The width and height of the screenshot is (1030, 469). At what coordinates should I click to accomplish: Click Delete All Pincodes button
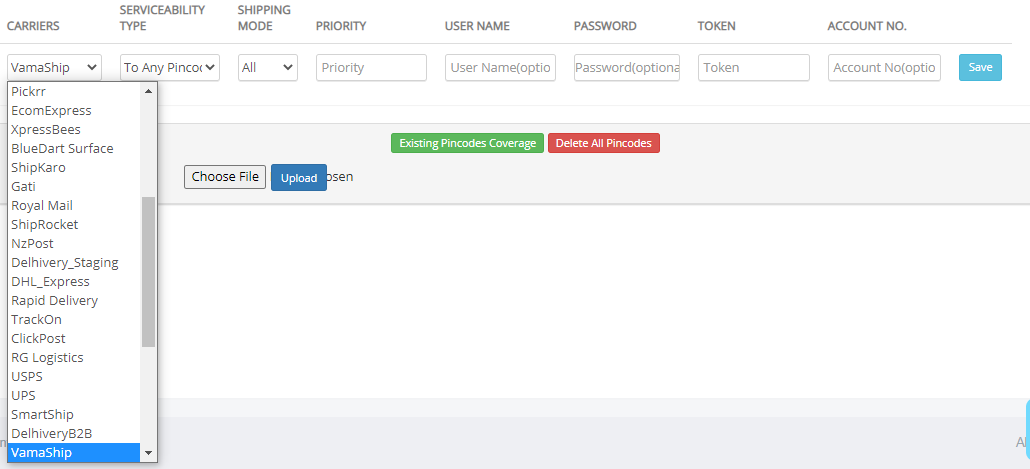[x=604, y=143]
